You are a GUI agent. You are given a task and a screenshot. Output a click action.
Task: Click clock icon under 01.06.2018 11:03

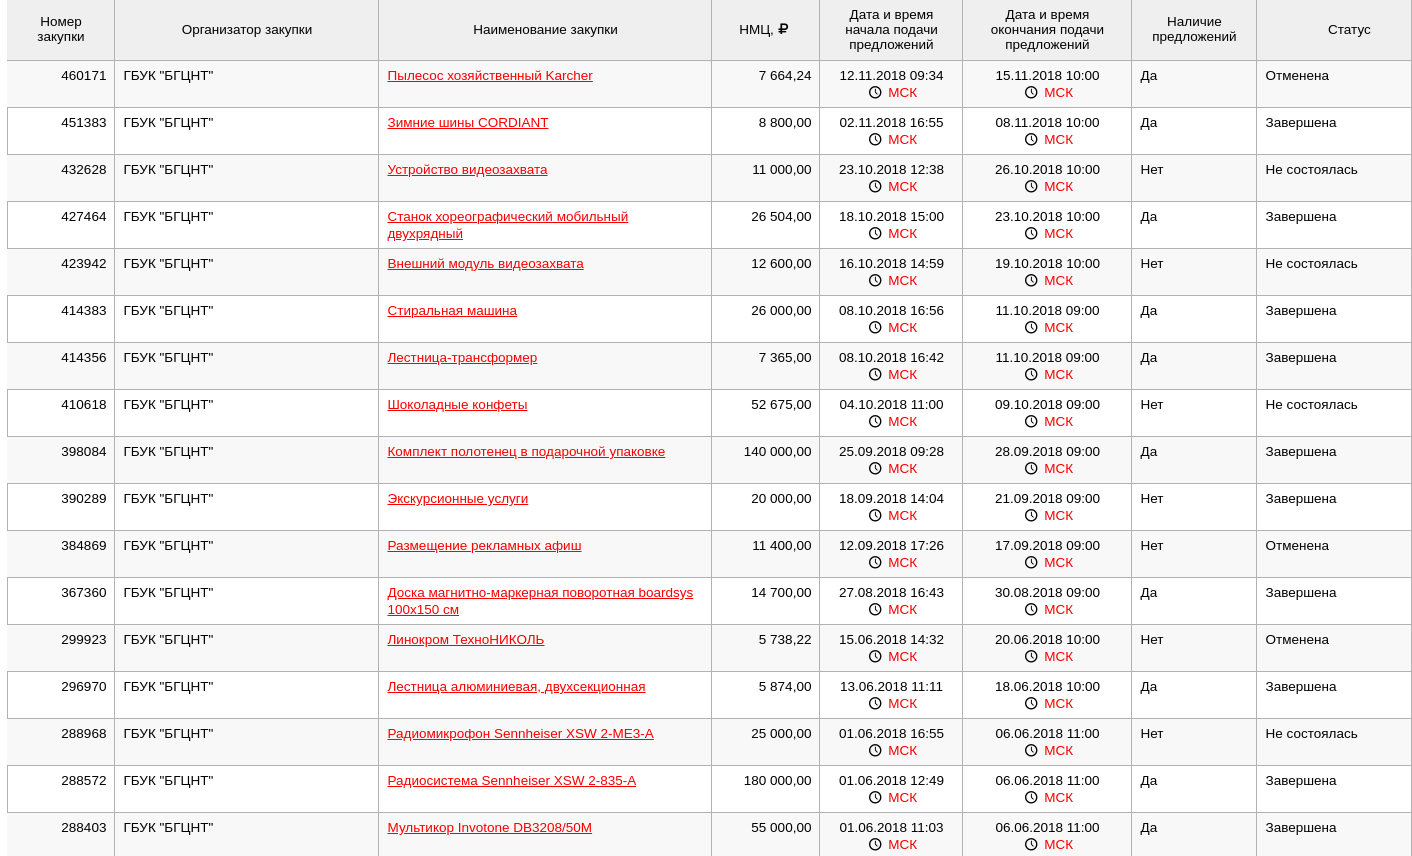tap(875, 844)
